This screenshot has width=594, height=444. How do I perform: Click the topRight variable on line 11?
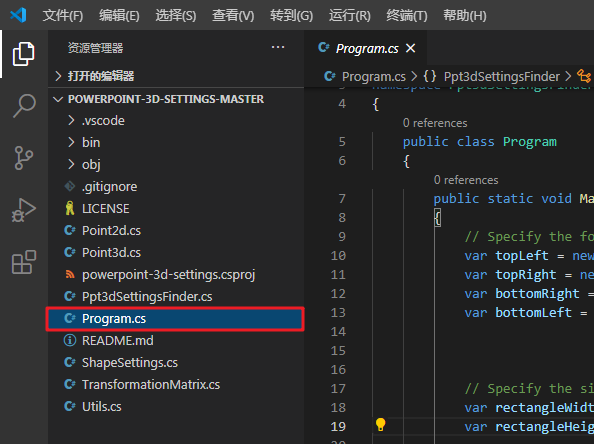pos(525,275)
